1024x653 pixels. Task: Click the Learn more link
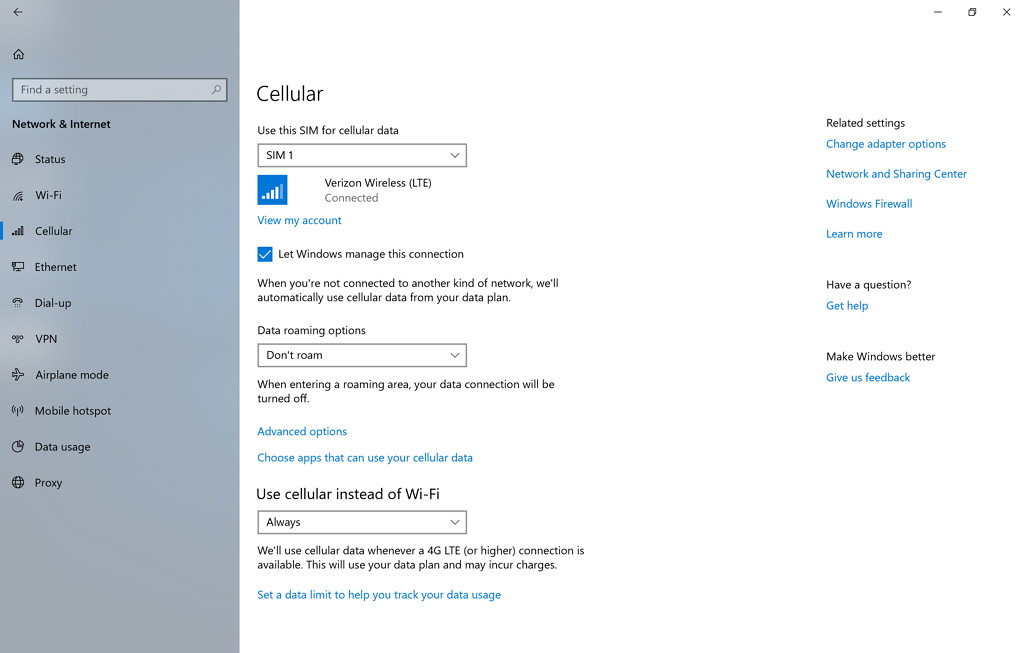point(854,234)
